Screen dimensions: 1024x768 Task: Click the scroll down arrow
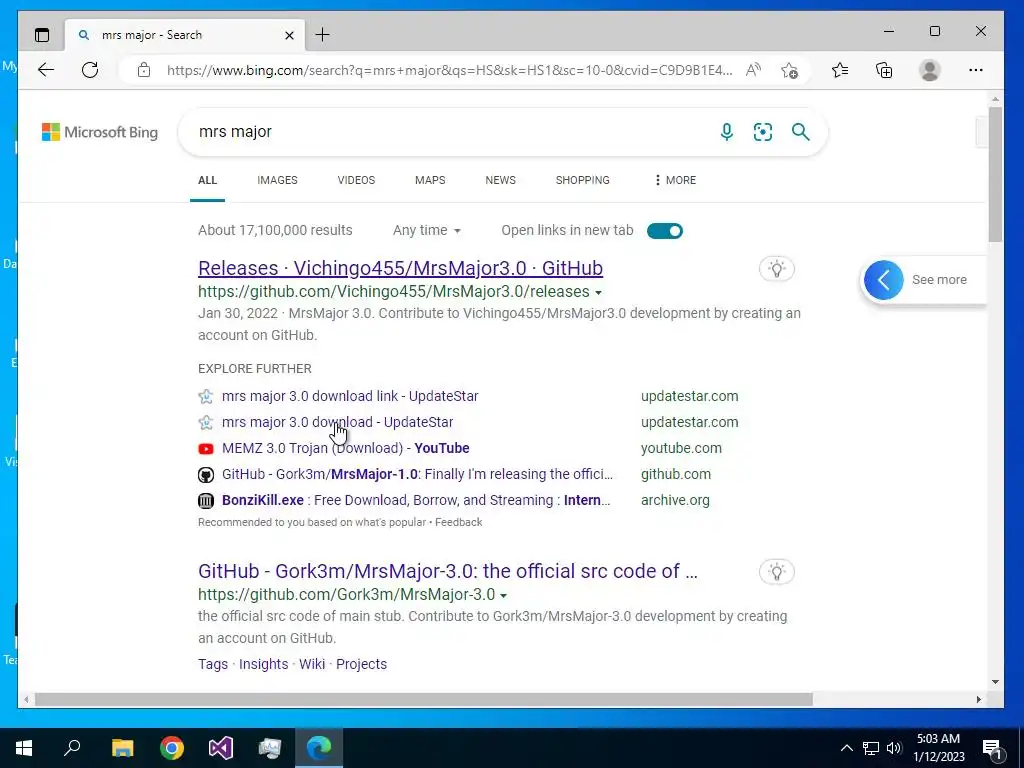[995, 682]
